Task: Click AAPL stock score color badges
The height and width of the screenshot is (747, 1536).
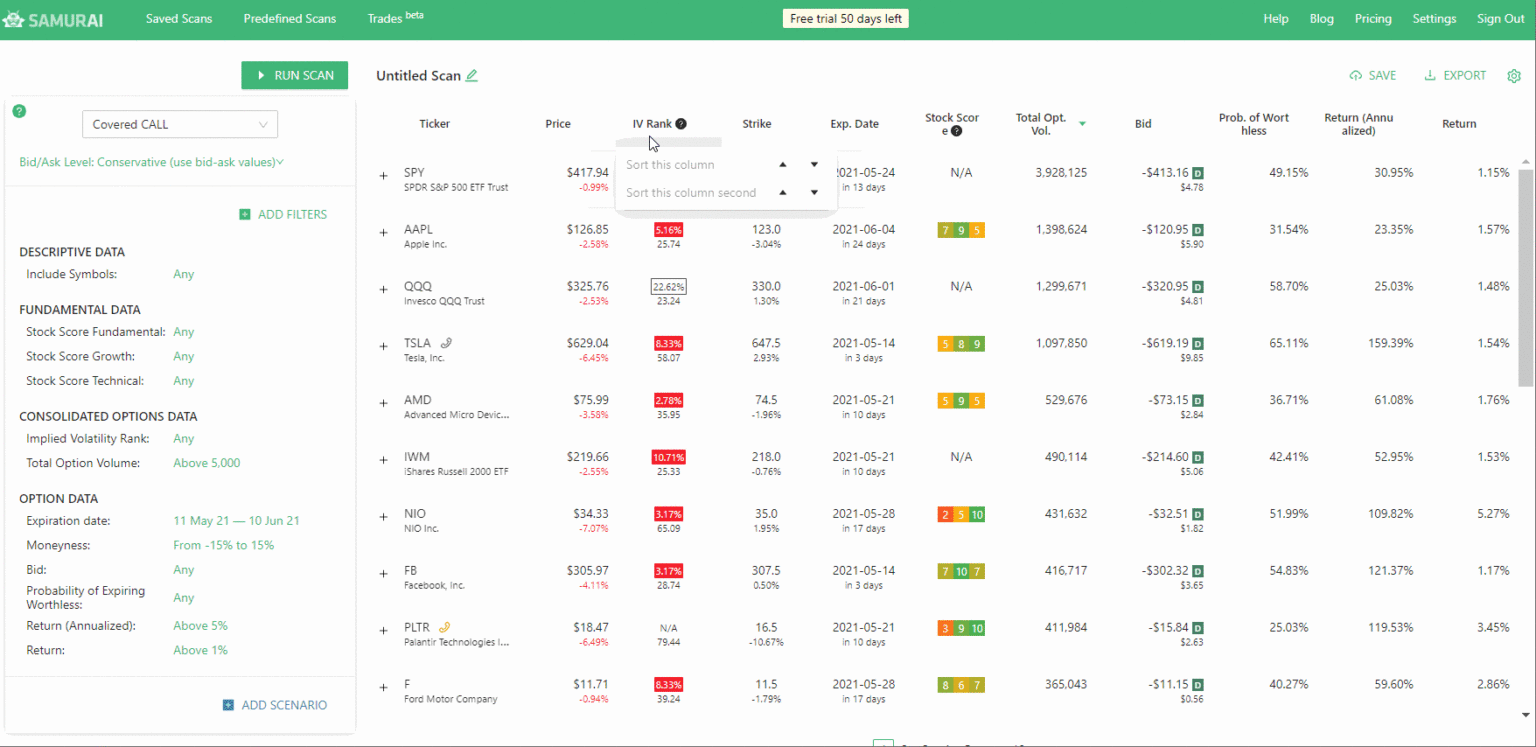Action: point(961,230)
